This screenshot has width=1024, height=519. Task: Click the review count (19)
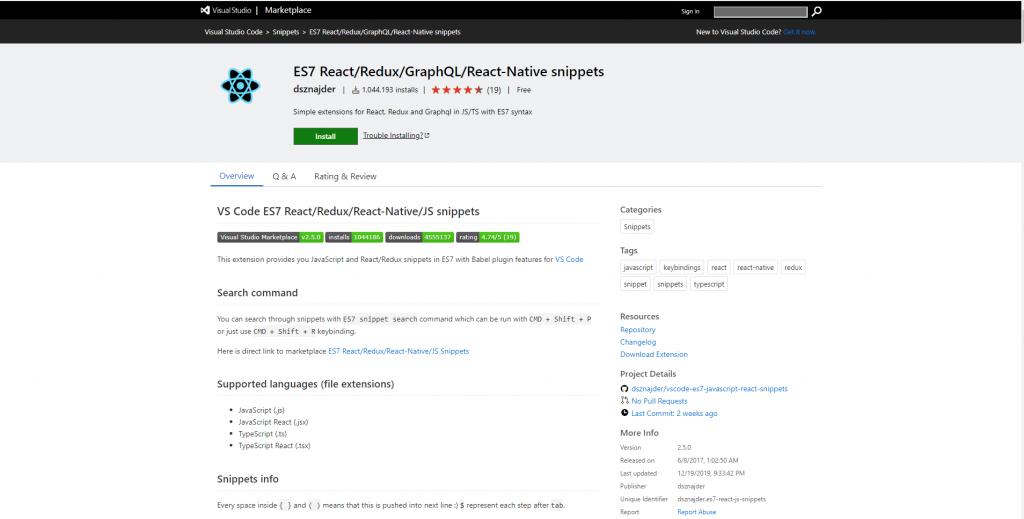(494, 90)
